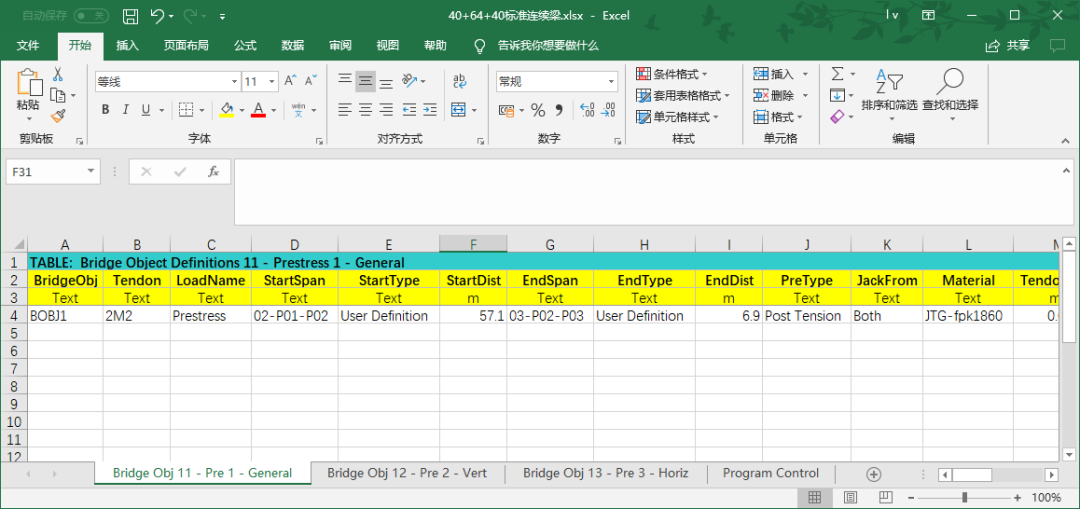This screenshot has height=509, width=1080.
Task: Undo the last action
Action: 157,15
